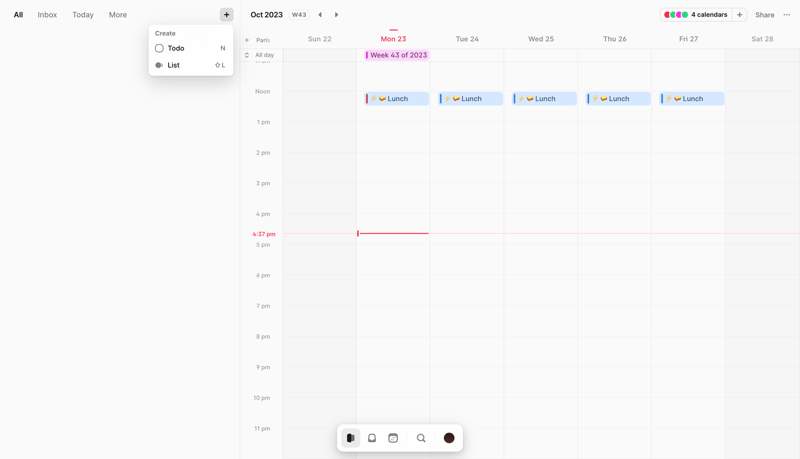
Task: Open the profile avatar in bottom dock
Action: (x=449, y=438)
